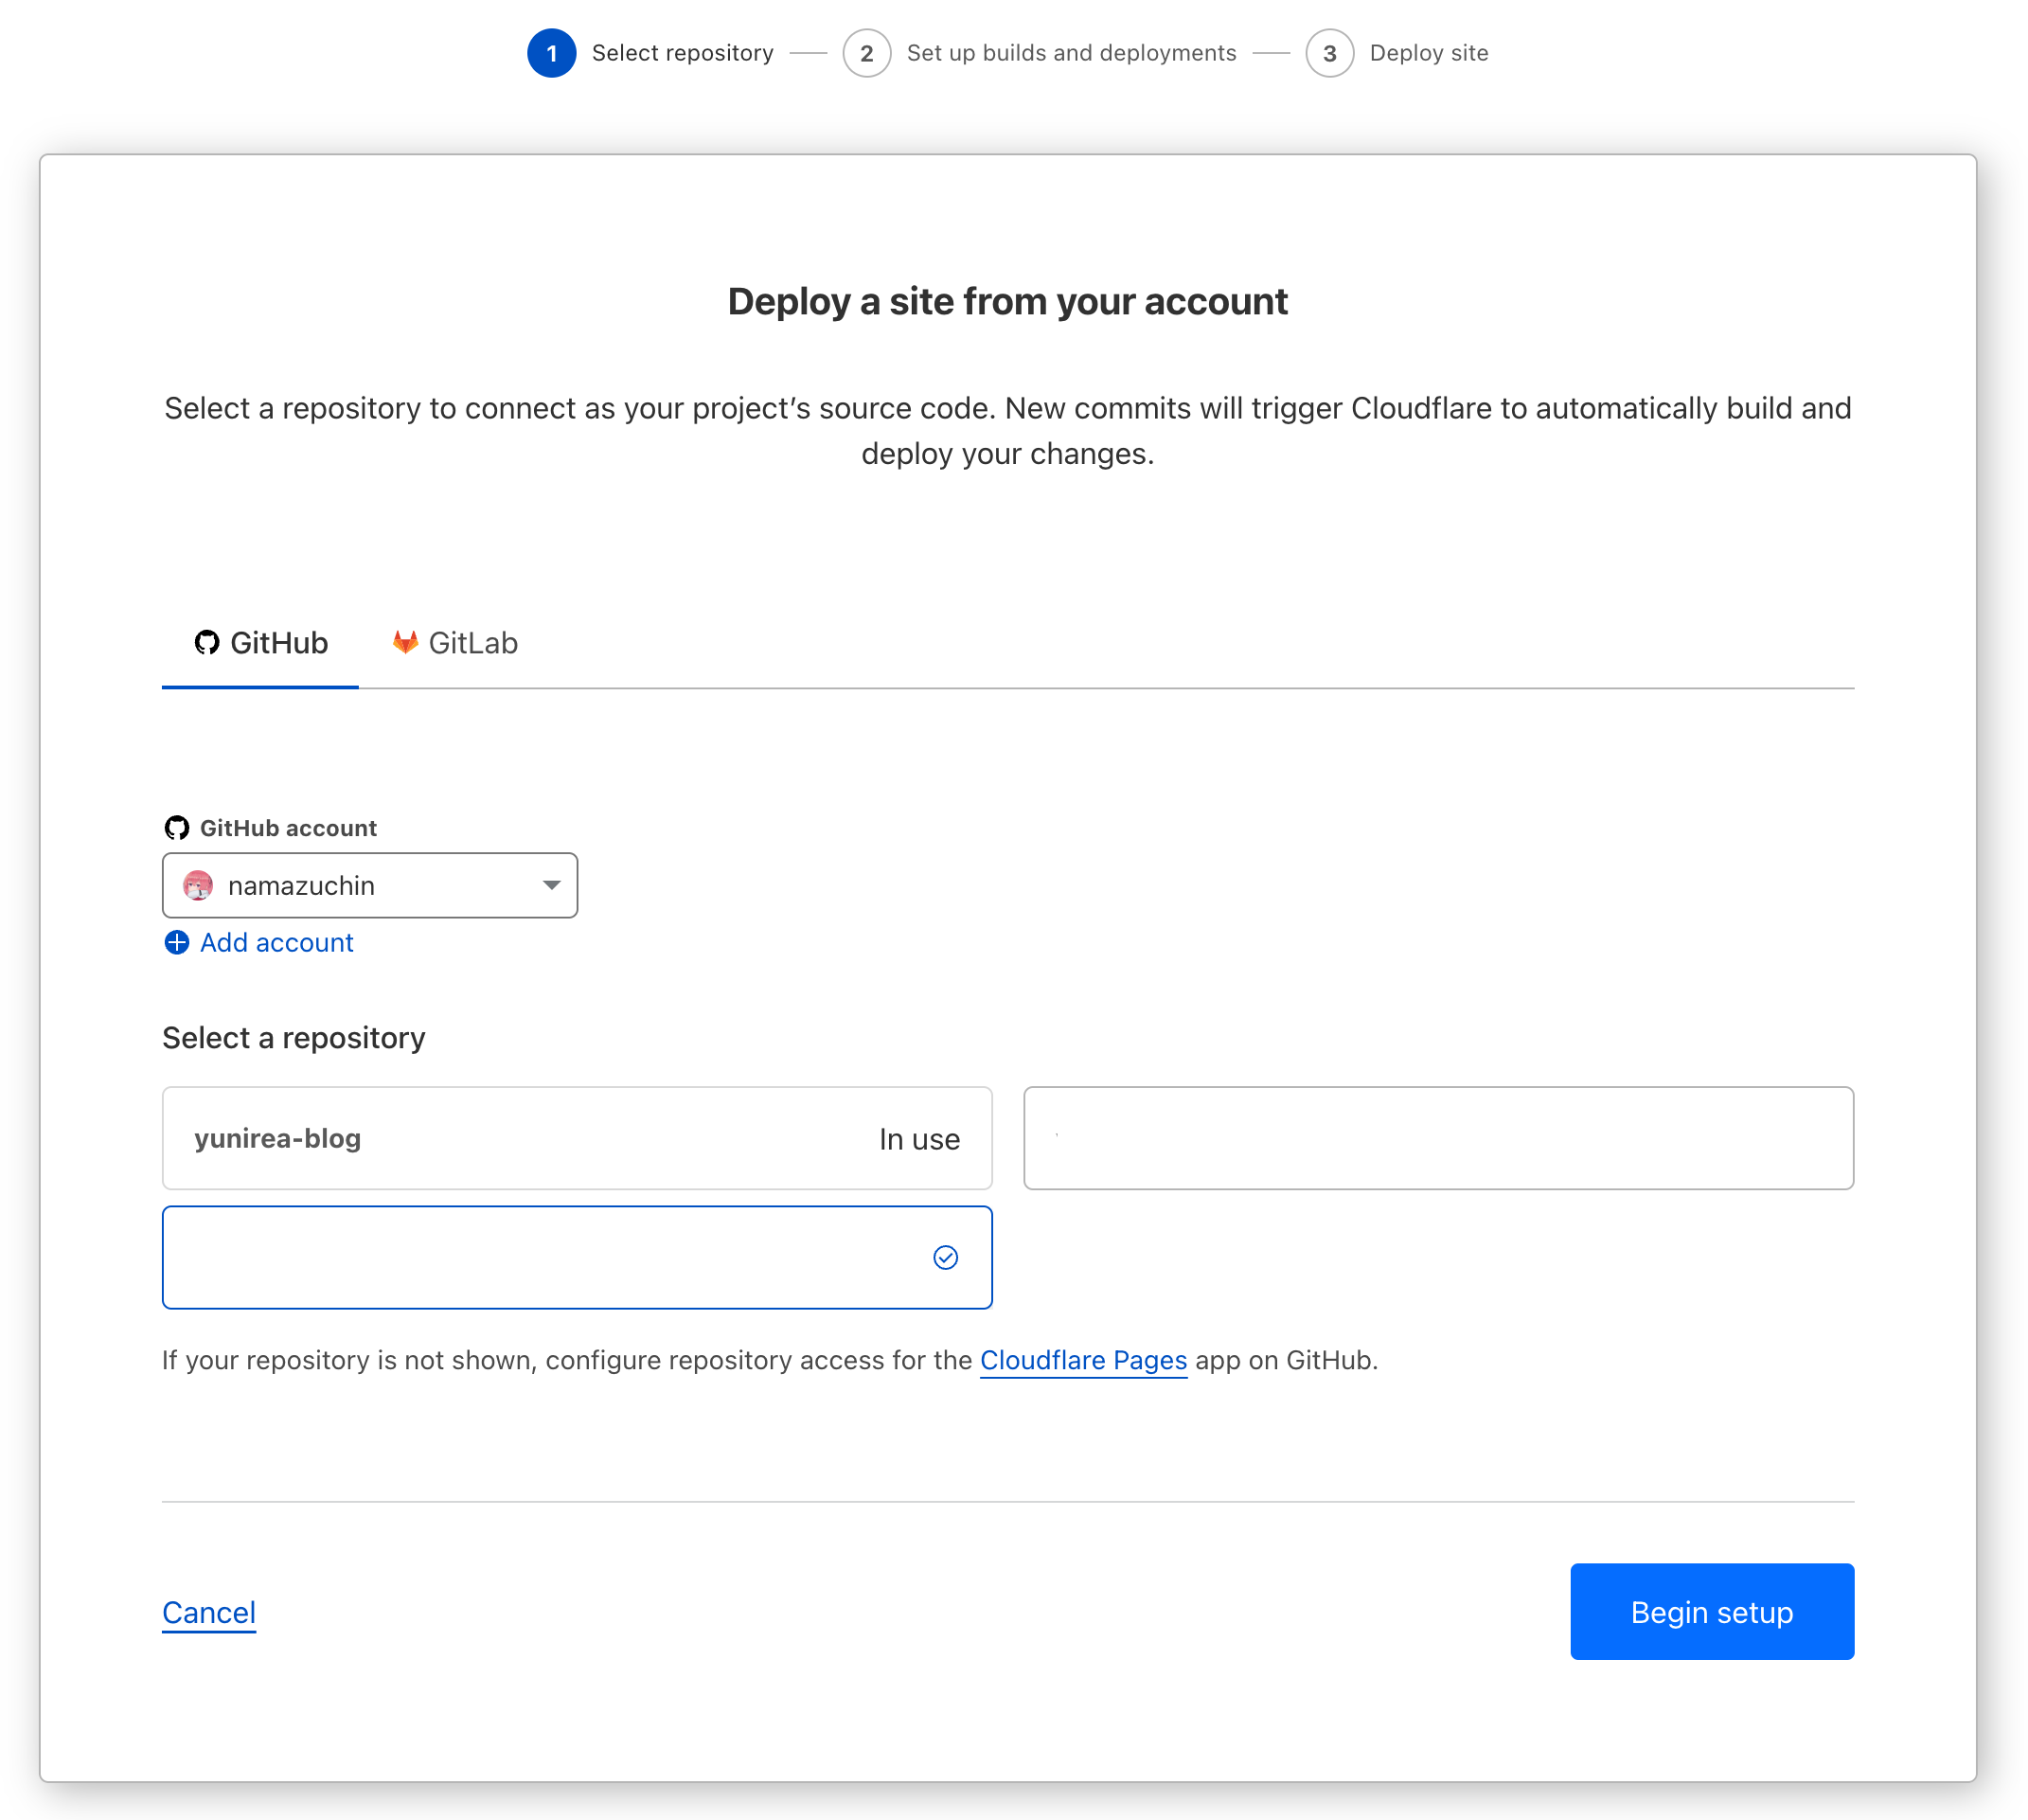Click the Add account link
This screenshot has height=1820, width=2028.
coord(277,942)
